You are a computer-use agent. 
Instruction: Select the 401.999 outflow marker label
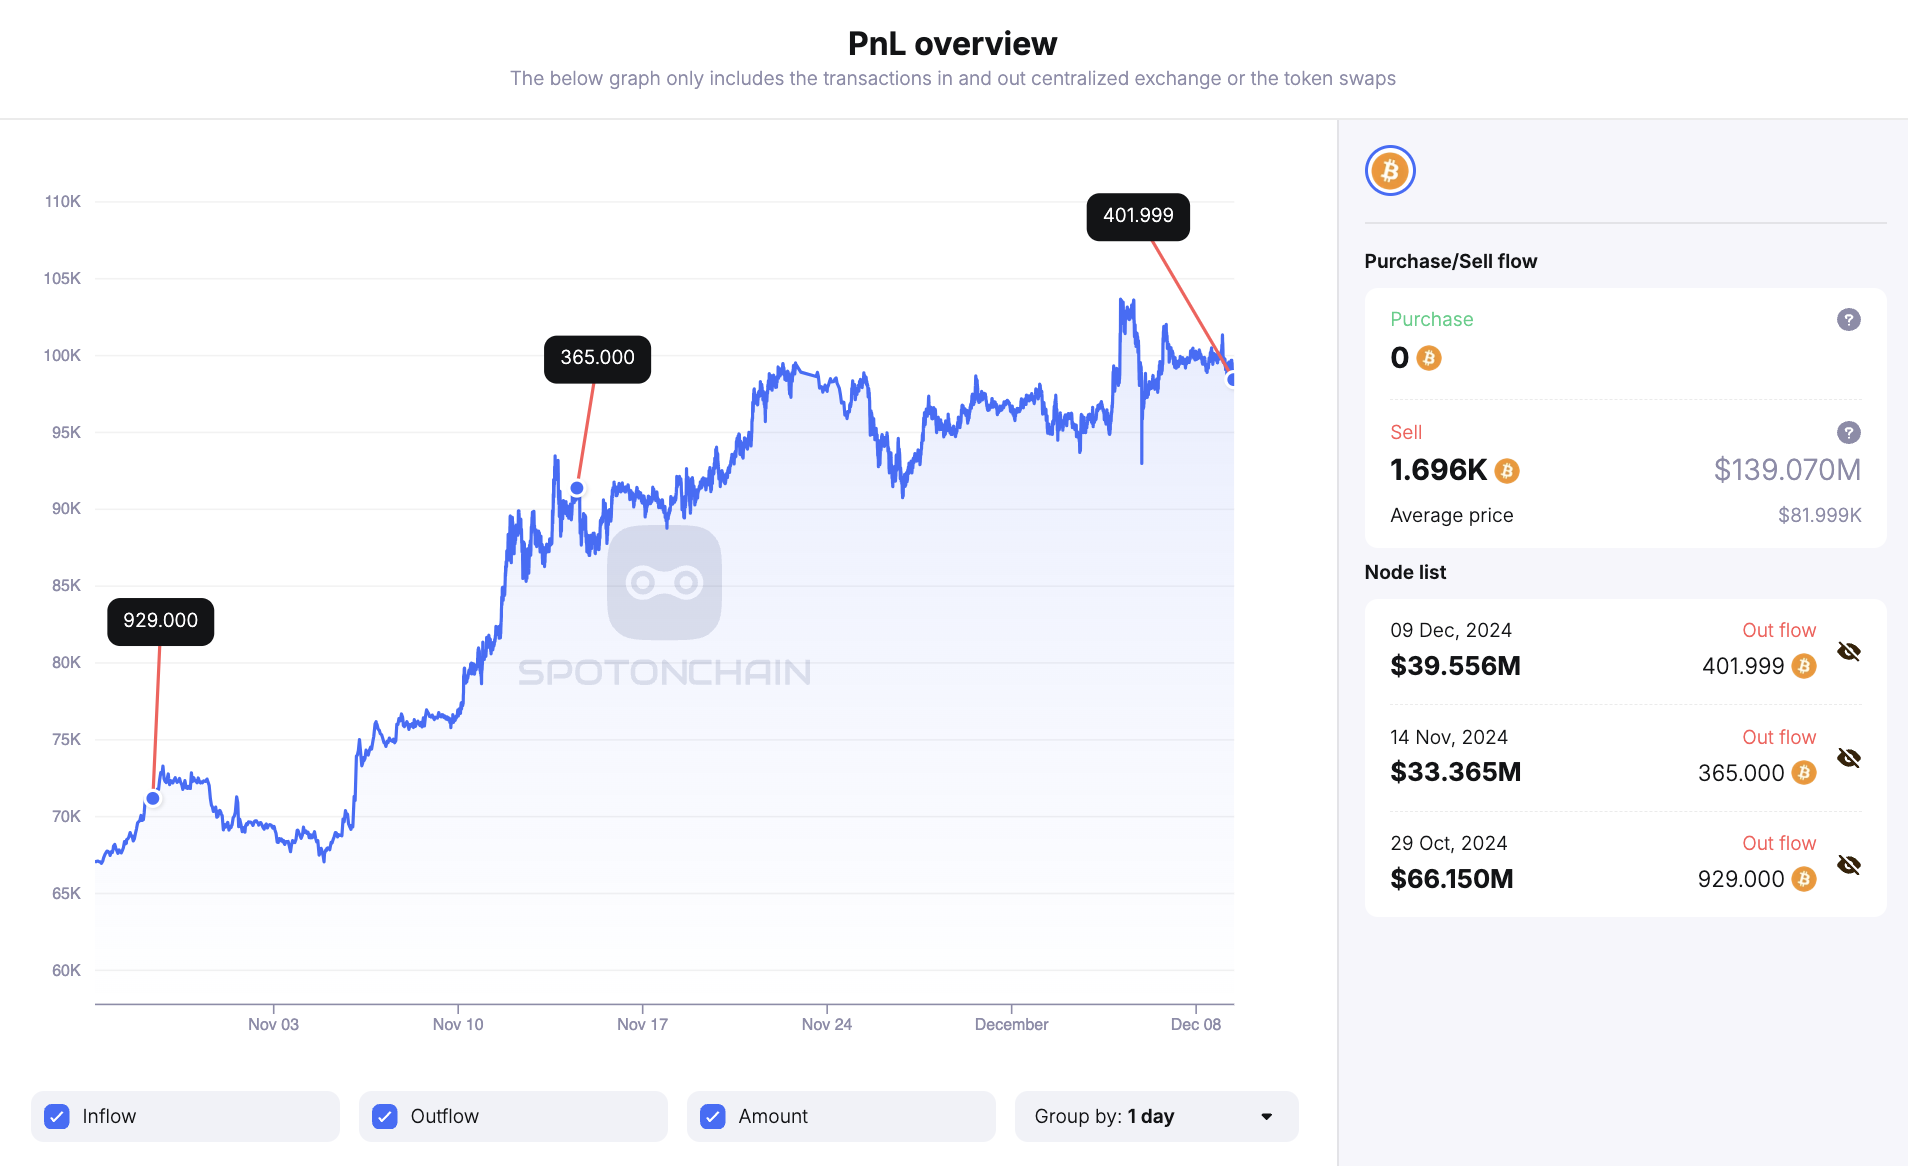tap(1138, 216)
